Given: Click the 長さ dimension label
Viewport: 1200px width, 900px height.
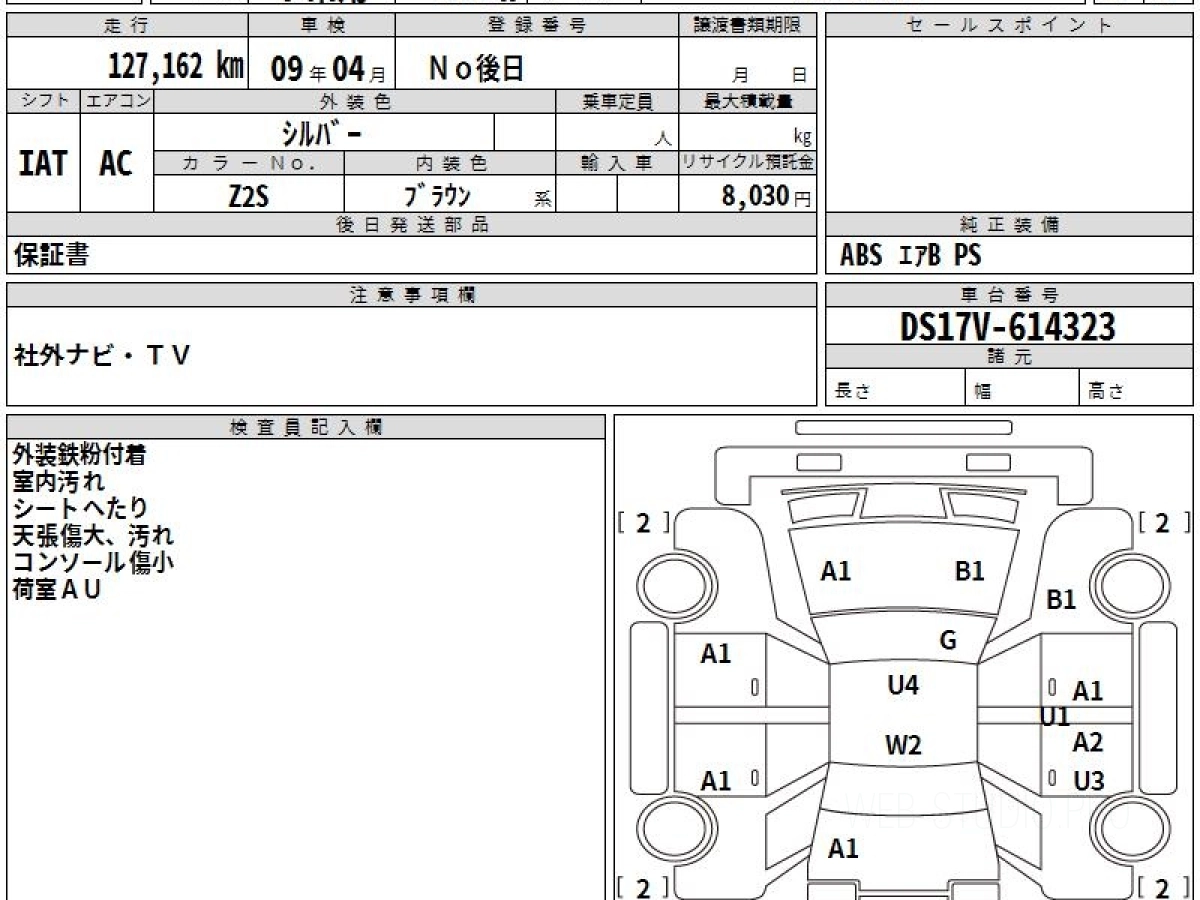Looking at the screenshot, I should 852,392.
